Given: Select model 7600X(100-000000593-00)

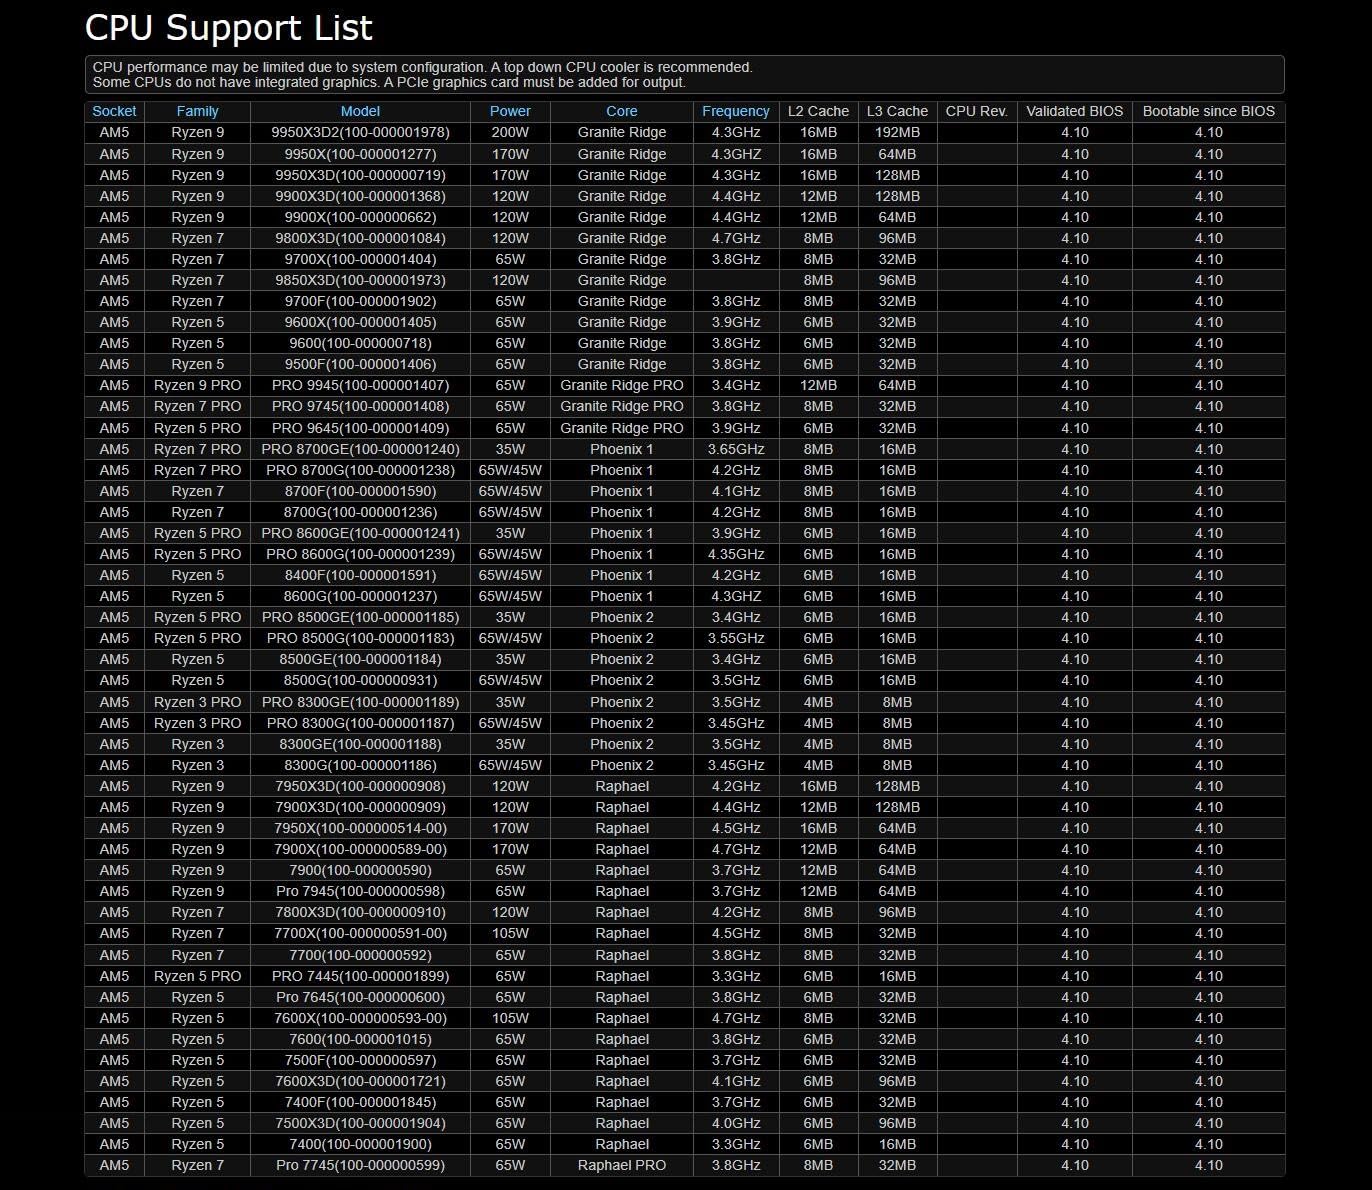Looking at the screenshot, I should [360, 1018].
